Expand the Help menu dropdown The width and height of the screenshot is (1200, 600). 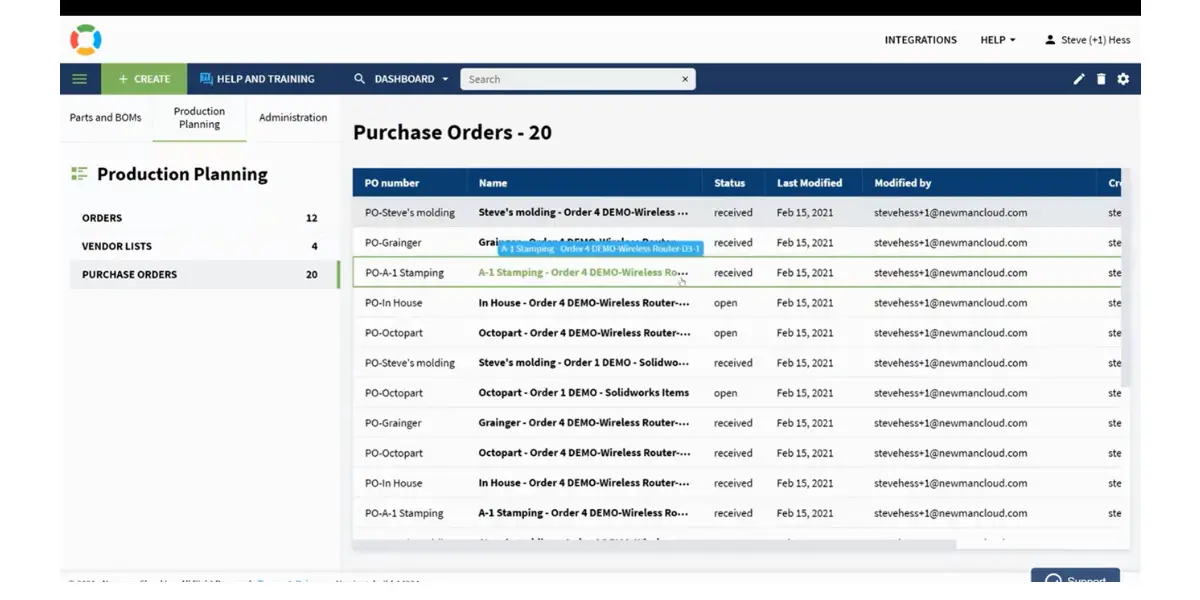coord(998,40)
